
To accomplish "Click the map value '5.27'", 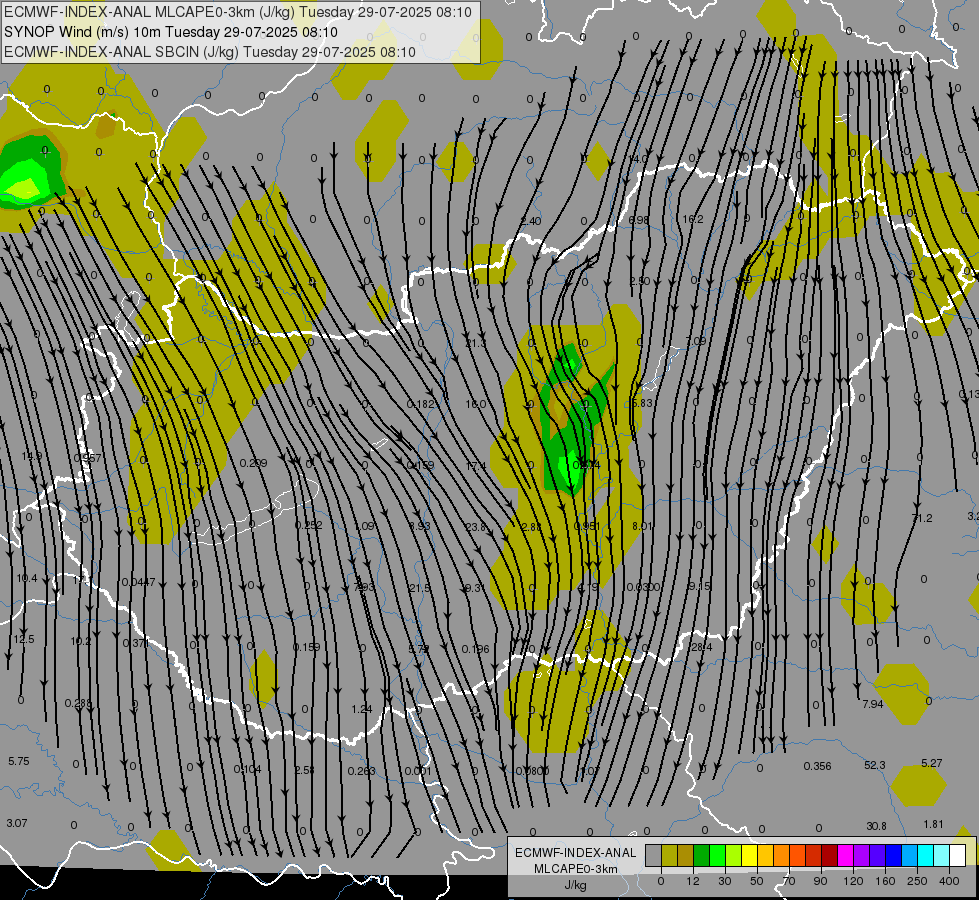I will pyautogui.click(x=932, y=763).
